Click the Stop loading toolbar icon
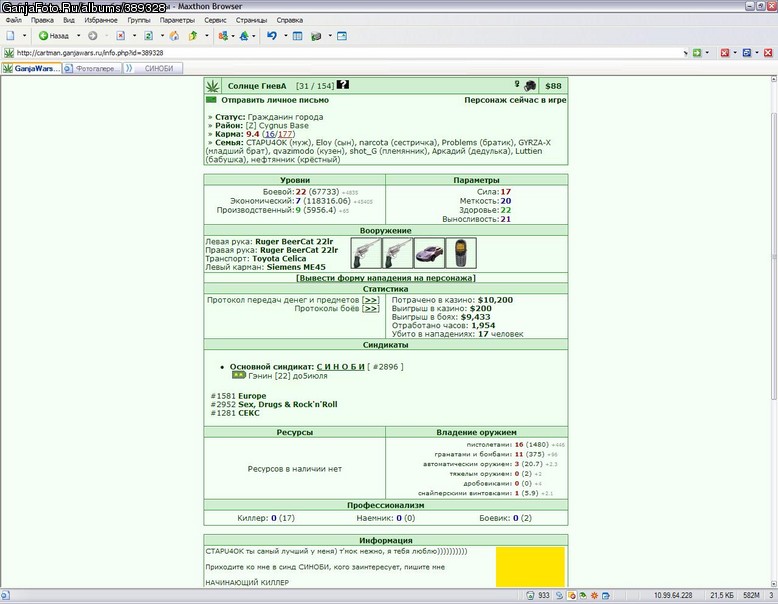 (x=121, y=36)
